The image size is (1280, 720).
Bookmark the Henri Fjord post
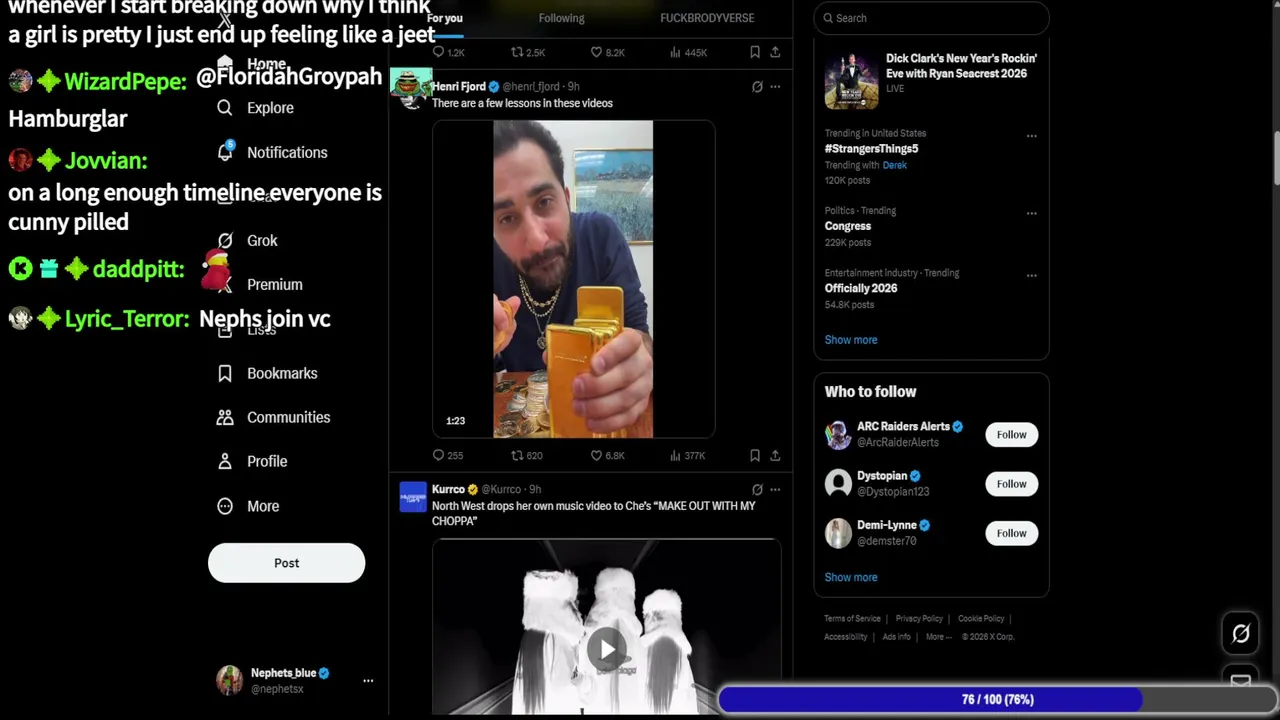click(x=755, y=455)
